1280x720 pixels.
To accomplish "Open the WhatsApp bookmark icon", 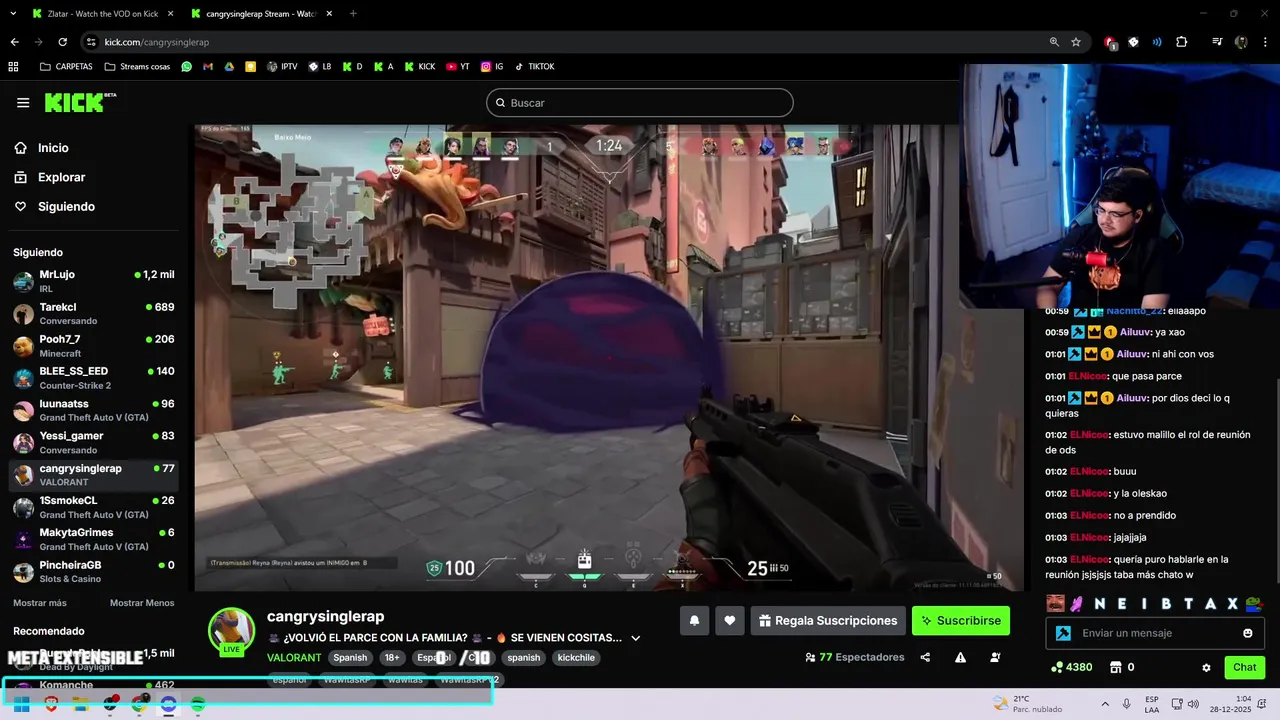I will (187, 67).
